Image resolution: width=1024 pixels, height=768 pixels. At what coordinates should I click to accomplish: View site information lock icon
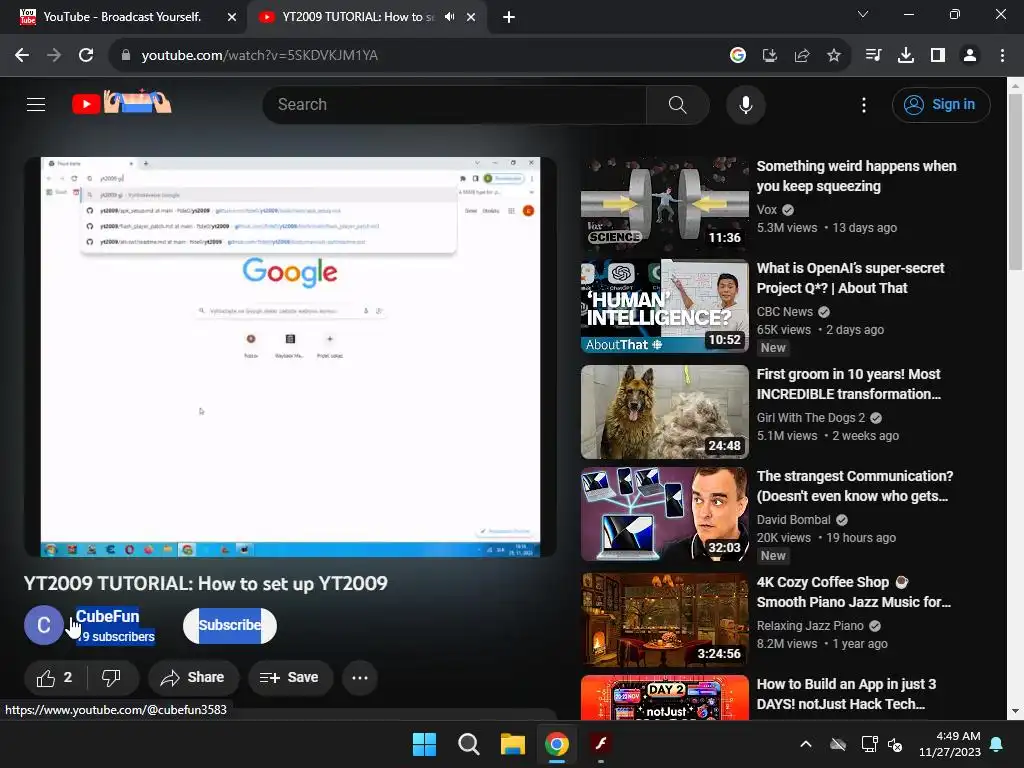(x=126, y=56)
